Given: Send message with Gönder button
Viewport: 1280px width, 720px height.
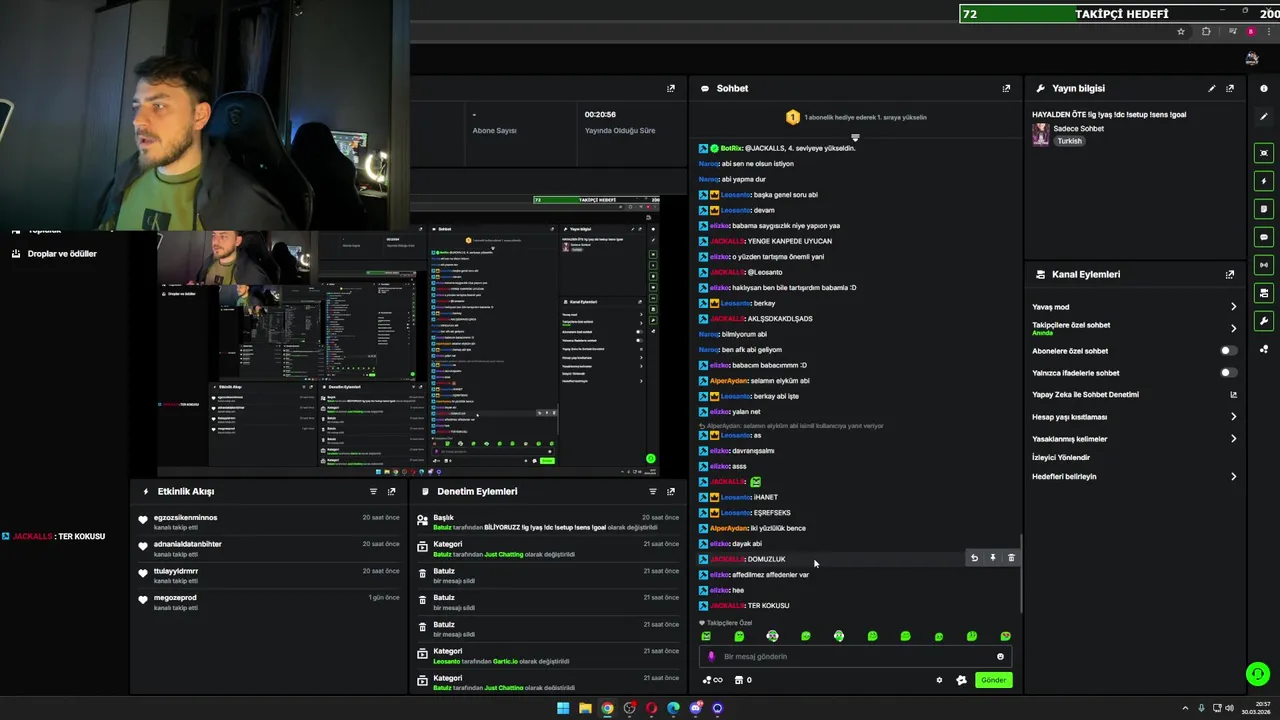Looking at the screenshot, I should point(993,680).
